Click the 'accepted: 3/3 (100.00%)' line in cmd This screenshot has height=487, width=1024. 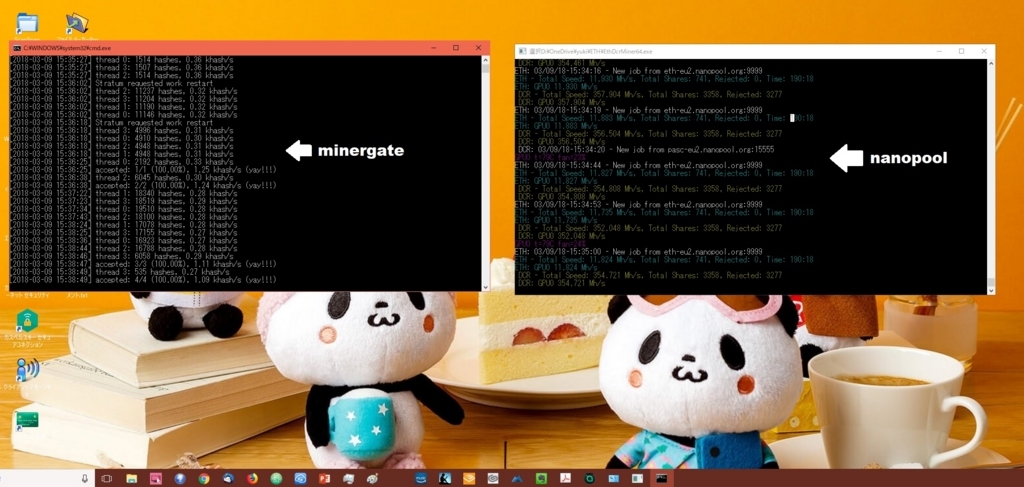point(144,264)
